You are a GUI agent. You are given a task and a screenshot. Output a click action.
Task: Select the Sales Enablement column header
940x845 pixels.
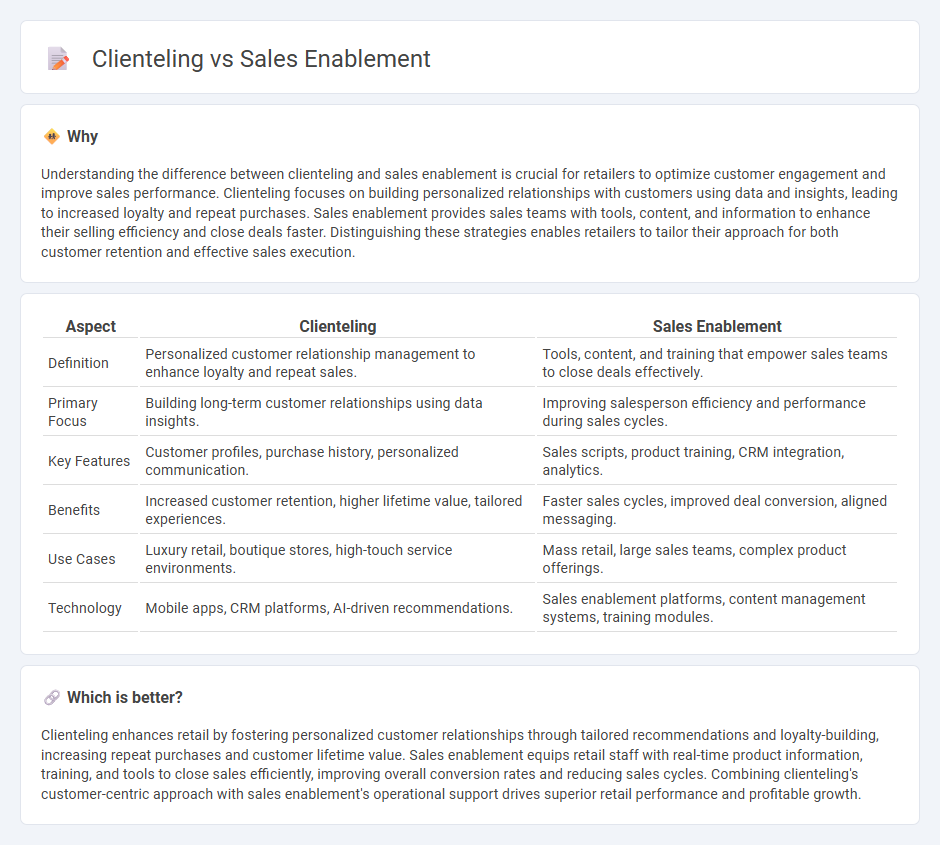717,326
